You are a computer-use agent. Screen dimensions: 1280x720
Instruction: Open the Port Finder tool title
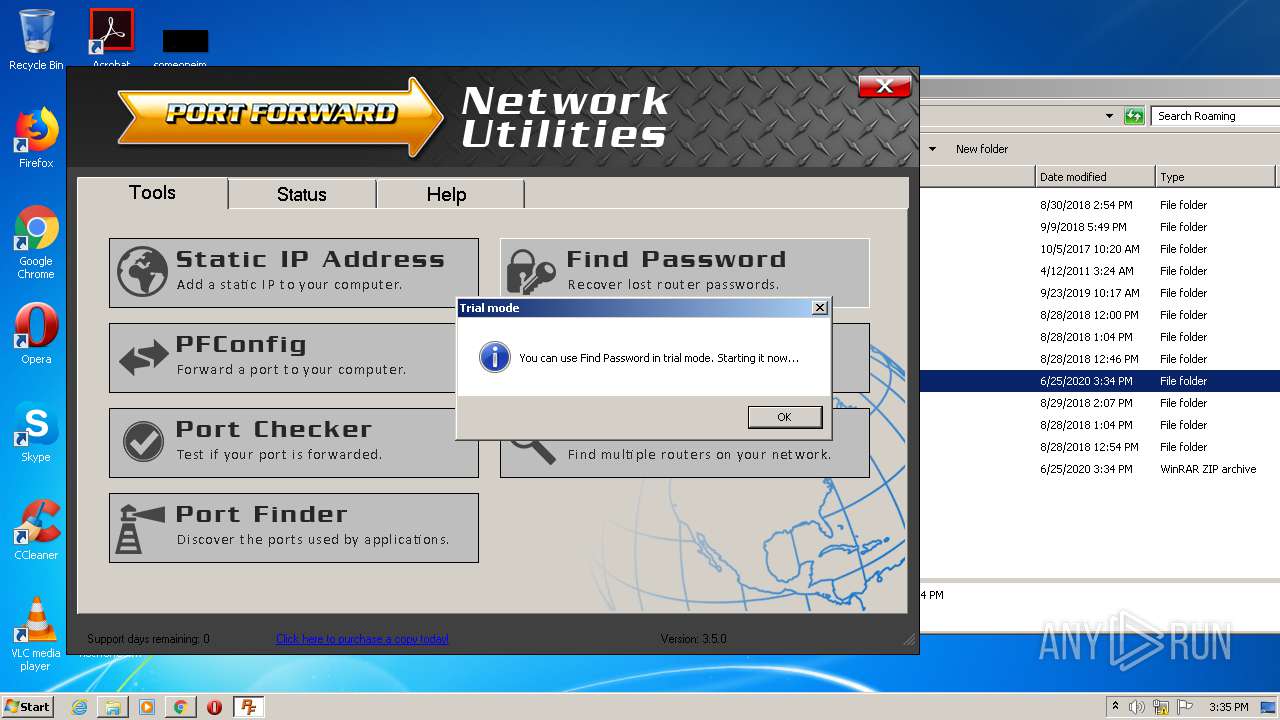pos(262,514)
